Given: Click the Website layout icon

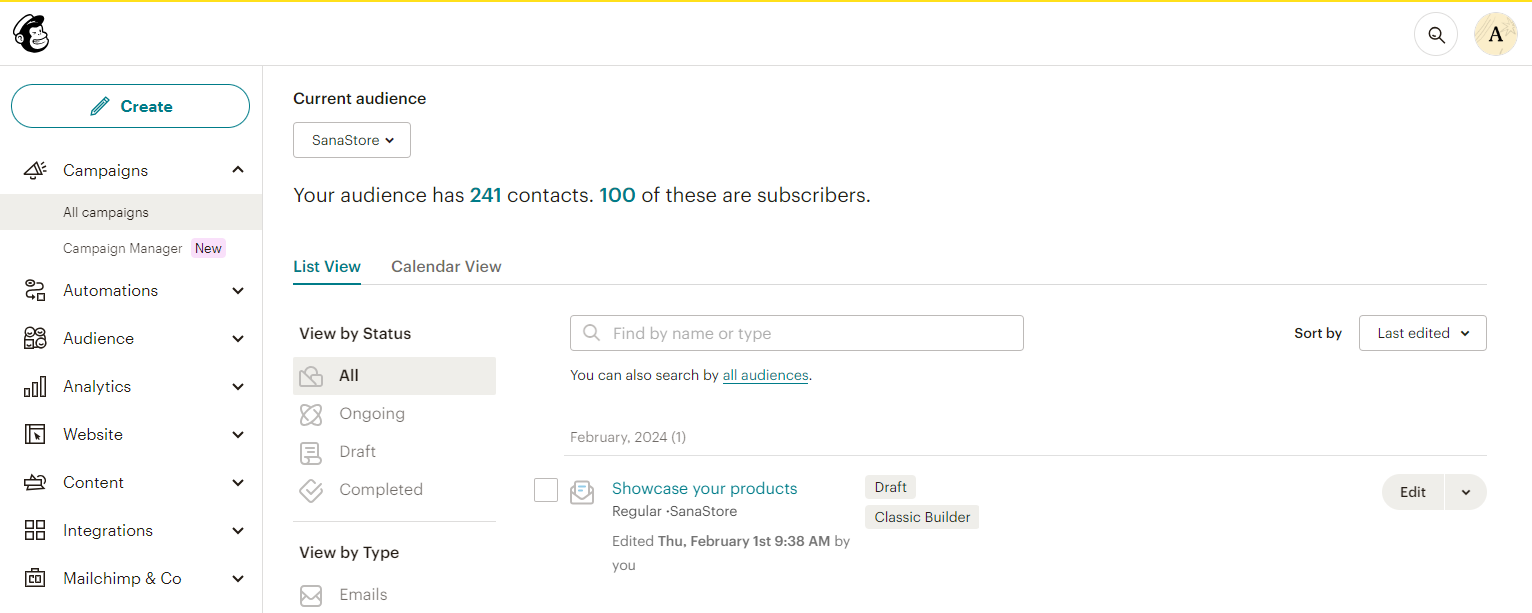Looking at the screenshot, I should pos(35,434).
